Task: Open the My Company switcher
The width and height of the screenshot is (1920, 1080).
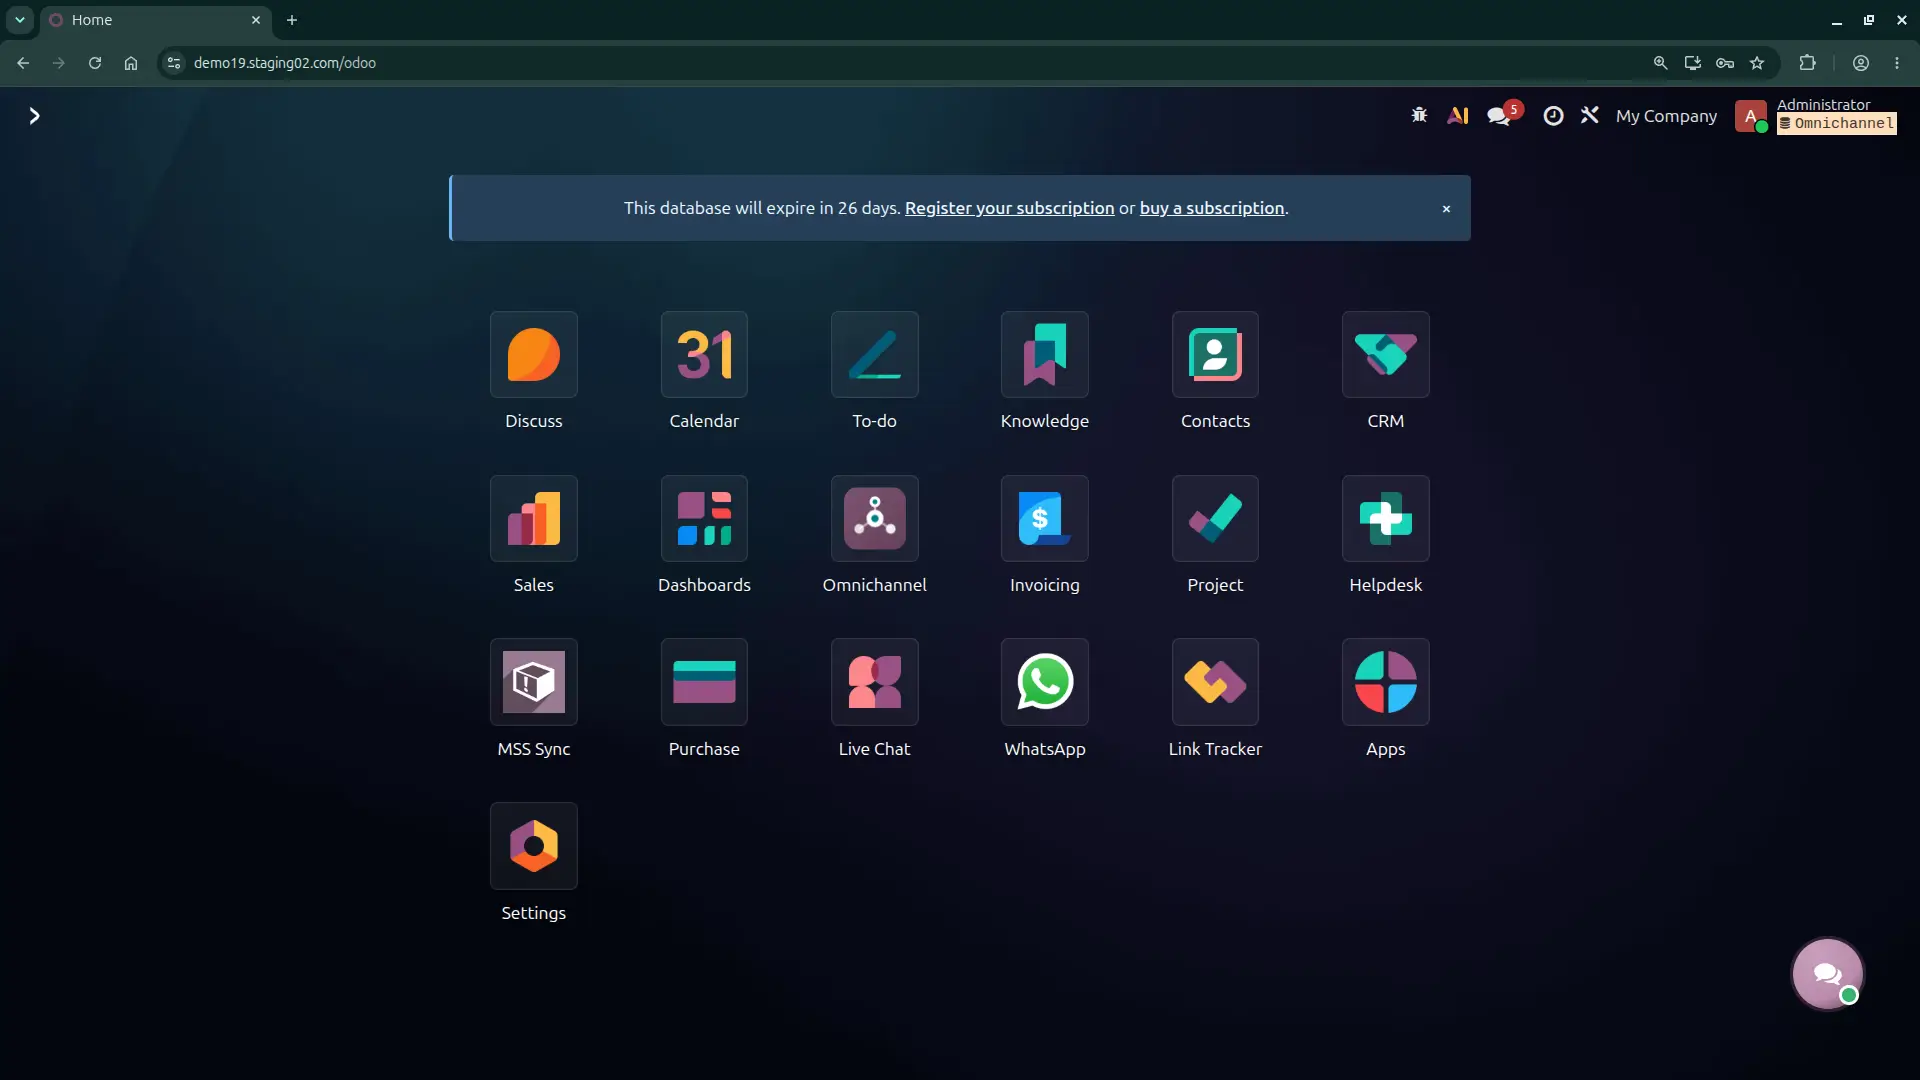Action: pyautogui.click(x=1666, y=116)
